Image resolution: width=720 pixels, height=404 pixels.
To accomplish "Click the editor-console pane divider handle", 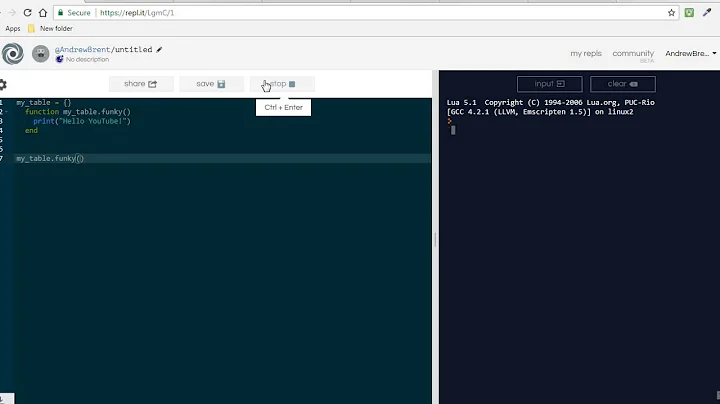I will (x=435, y=239).
